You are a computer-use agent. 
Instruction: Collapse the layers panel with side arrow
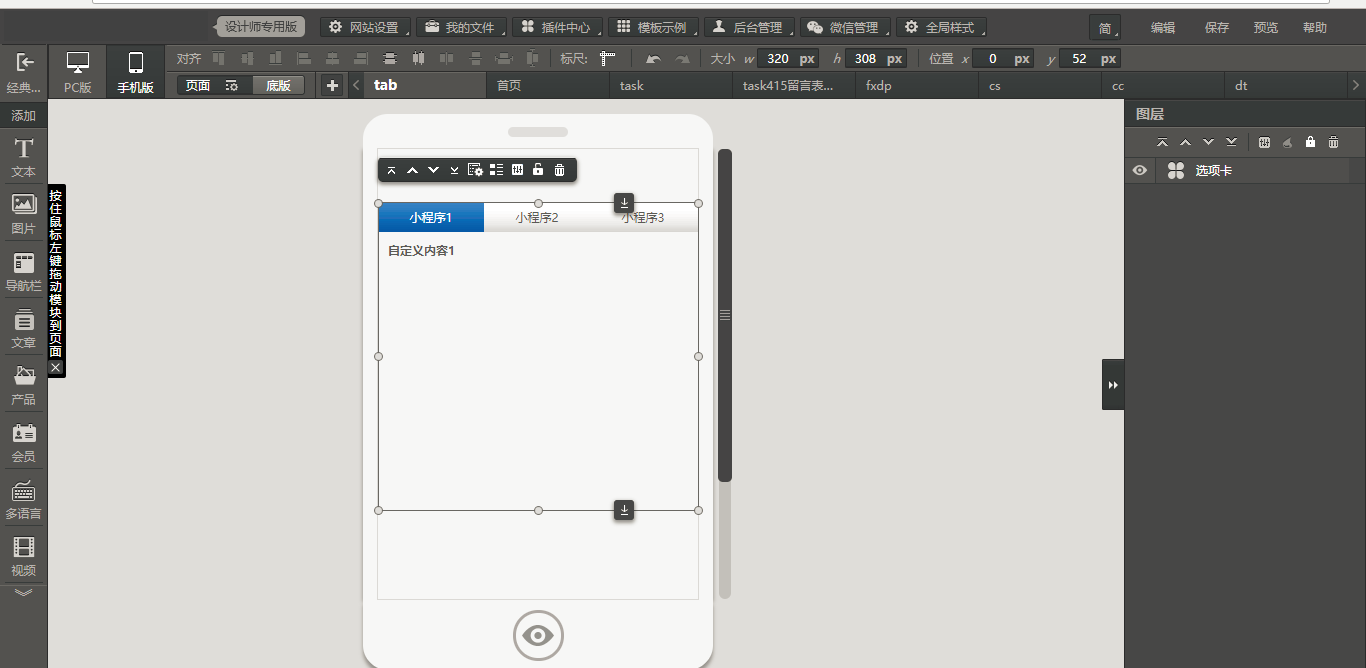tap(1113, 385)
